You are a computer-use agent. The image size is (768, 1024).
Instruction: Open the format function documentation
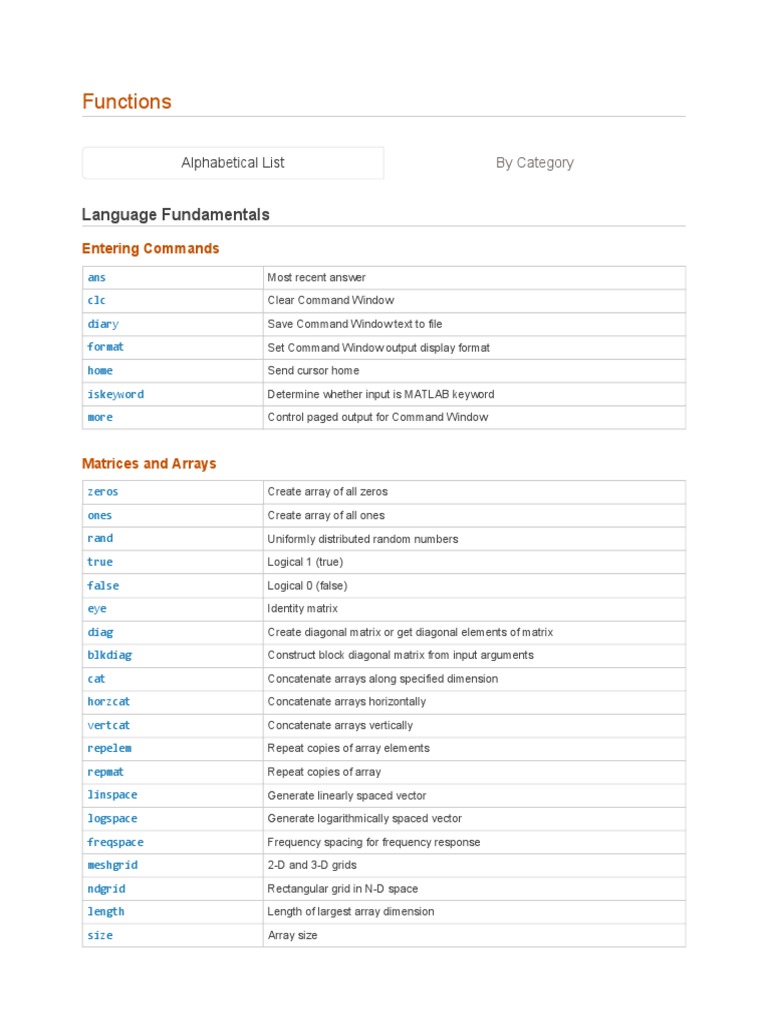tap(105, 347)
